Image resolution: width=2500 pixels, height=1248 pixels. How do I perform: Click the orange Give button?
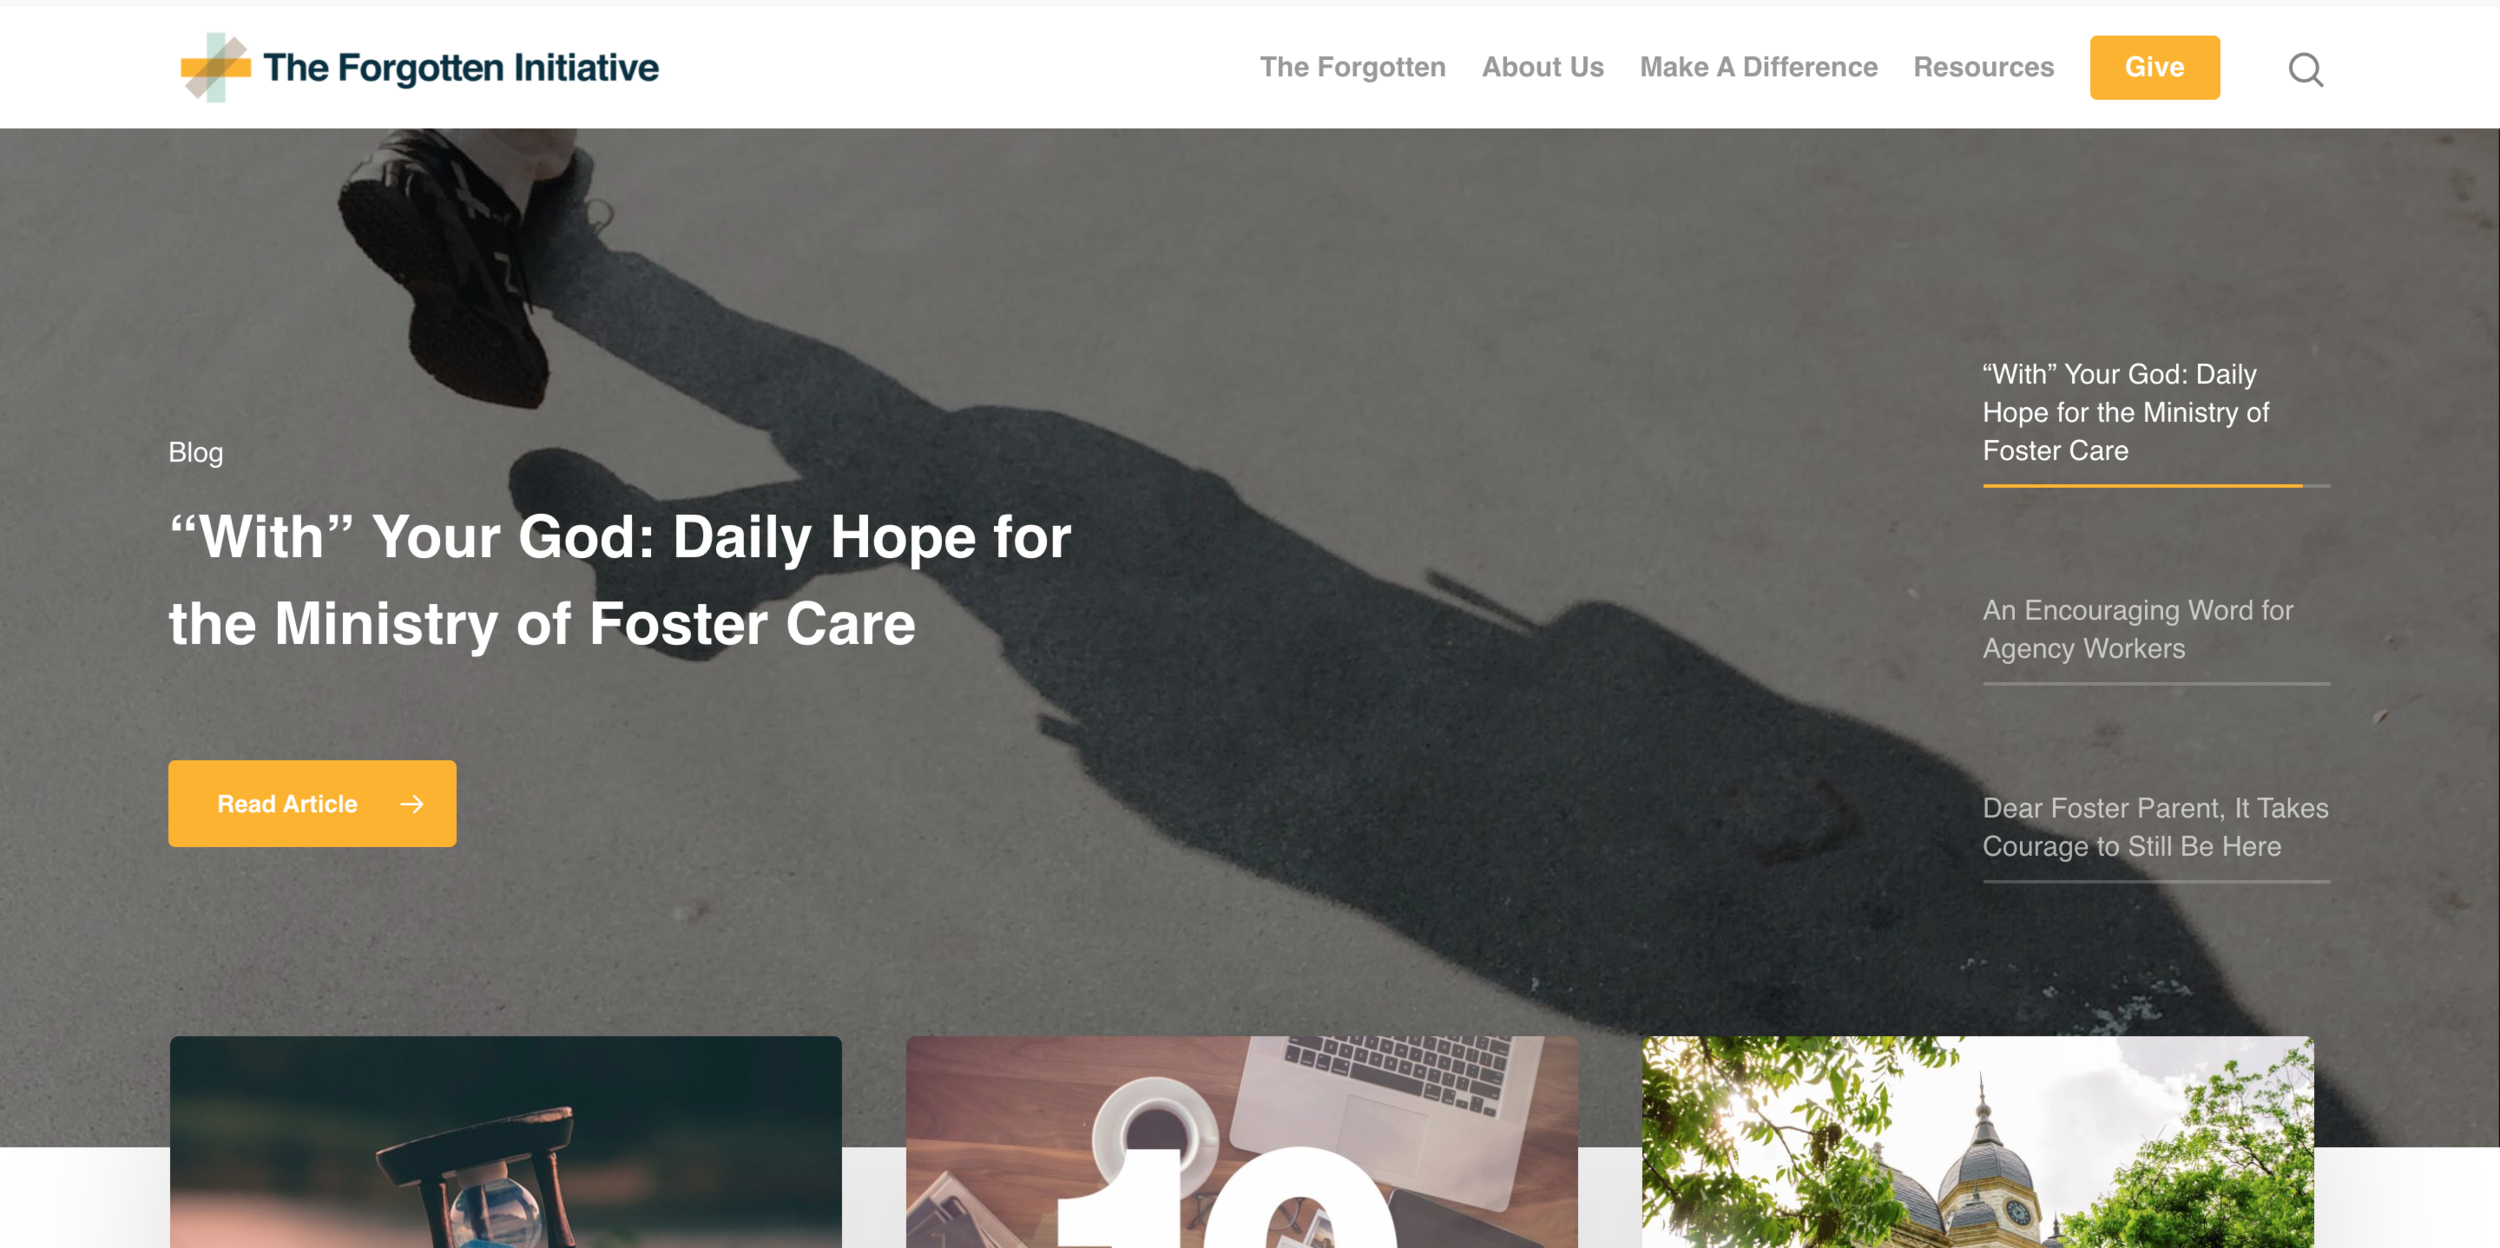click(2154, 67)
